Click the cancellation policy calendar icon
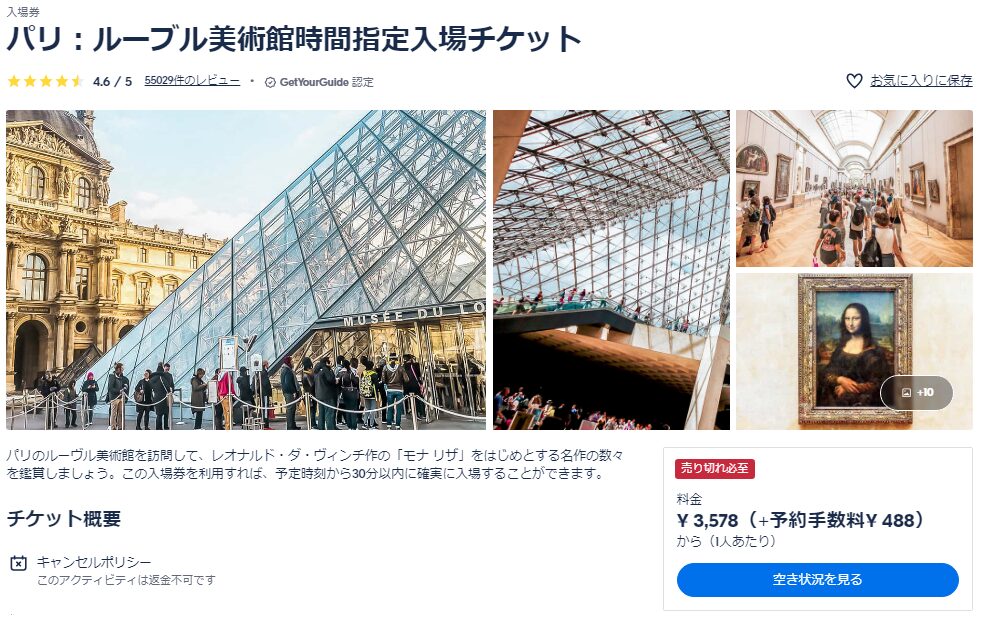 [19, 563]
